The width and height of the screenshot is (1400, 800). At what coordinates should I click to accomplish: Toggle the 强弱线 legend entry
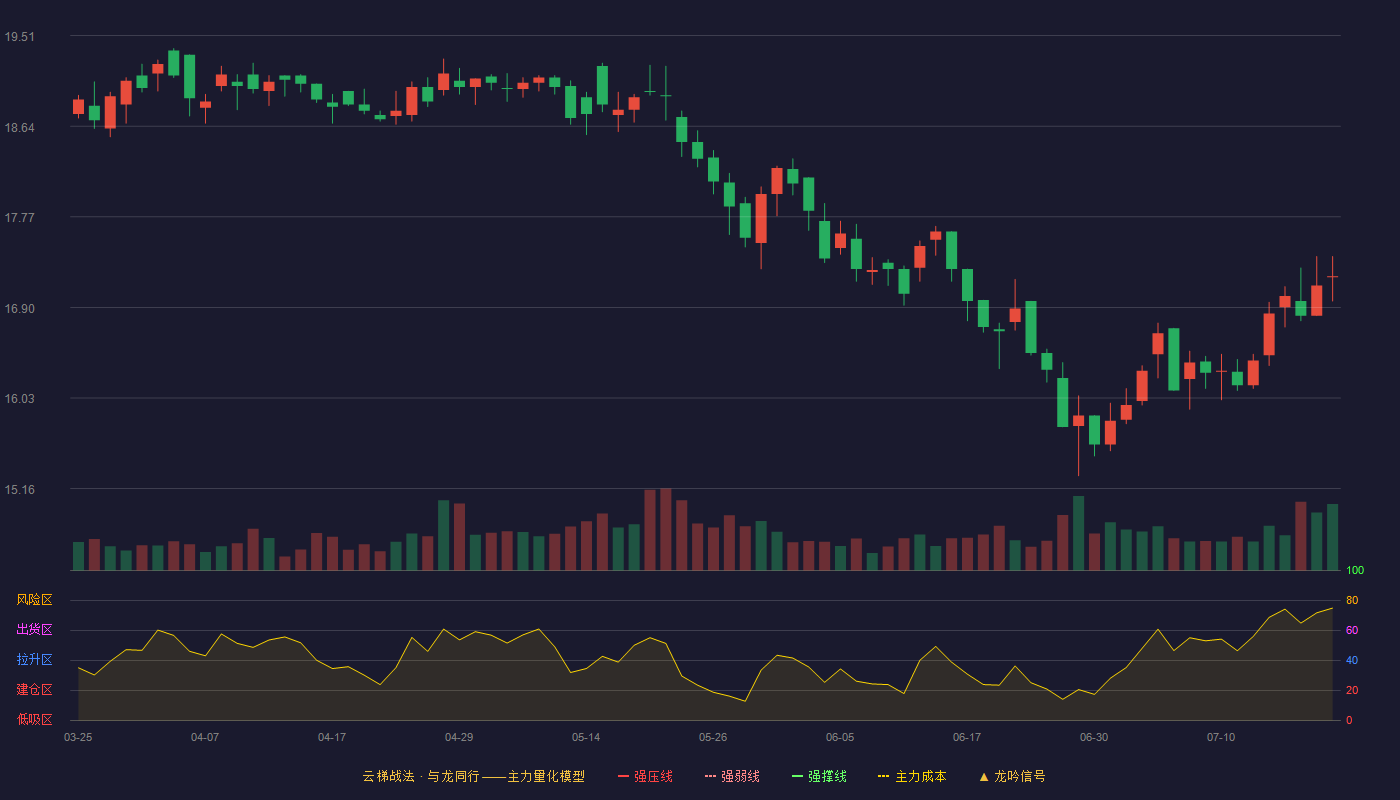click(x=732, y=776)
